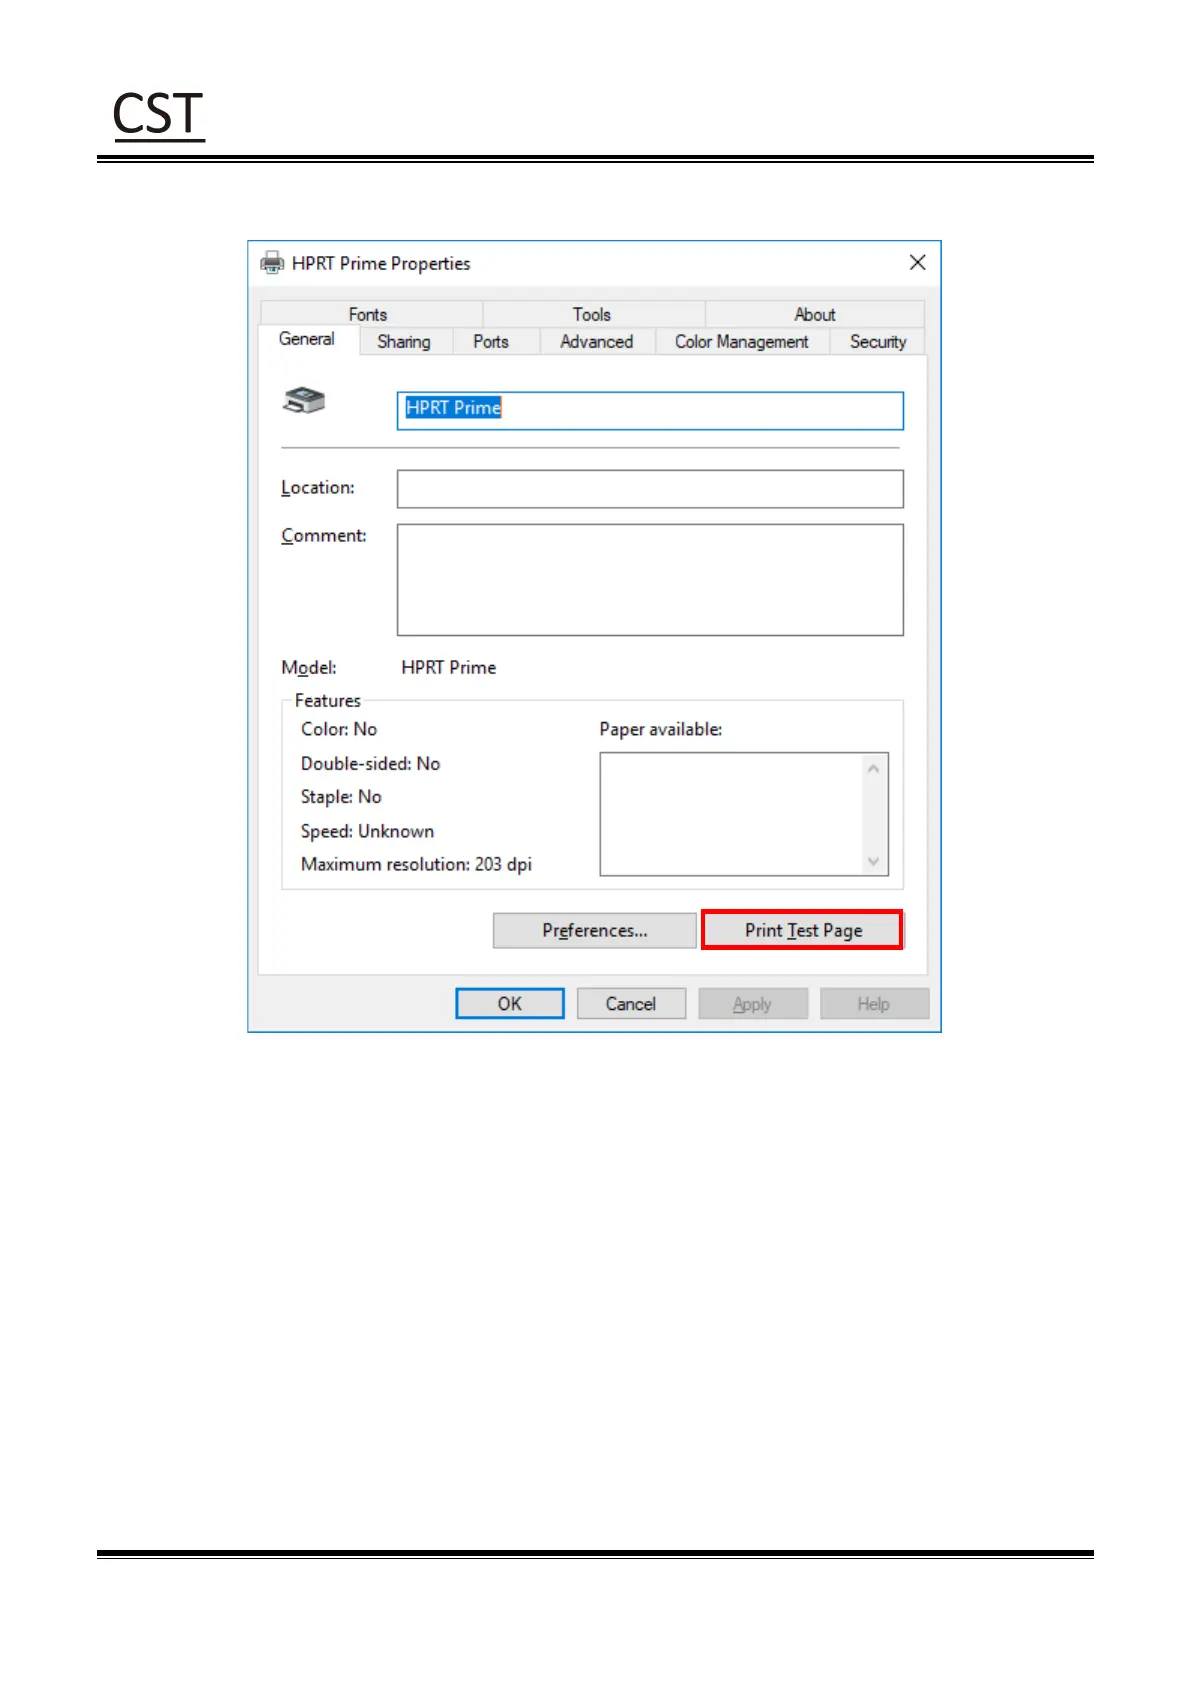Click the Comment text box

coord(650,580)
